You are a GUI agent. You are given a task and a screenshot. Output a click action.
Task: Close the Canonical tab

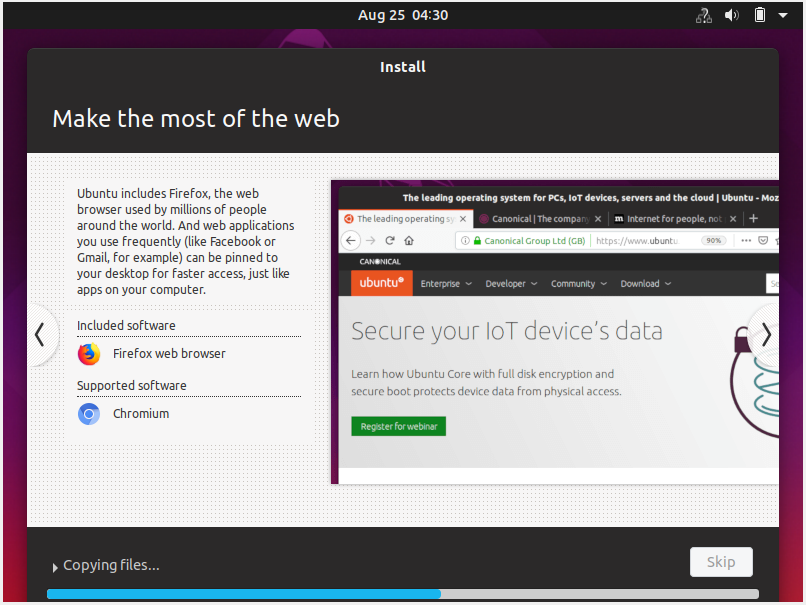pos(598,219)
